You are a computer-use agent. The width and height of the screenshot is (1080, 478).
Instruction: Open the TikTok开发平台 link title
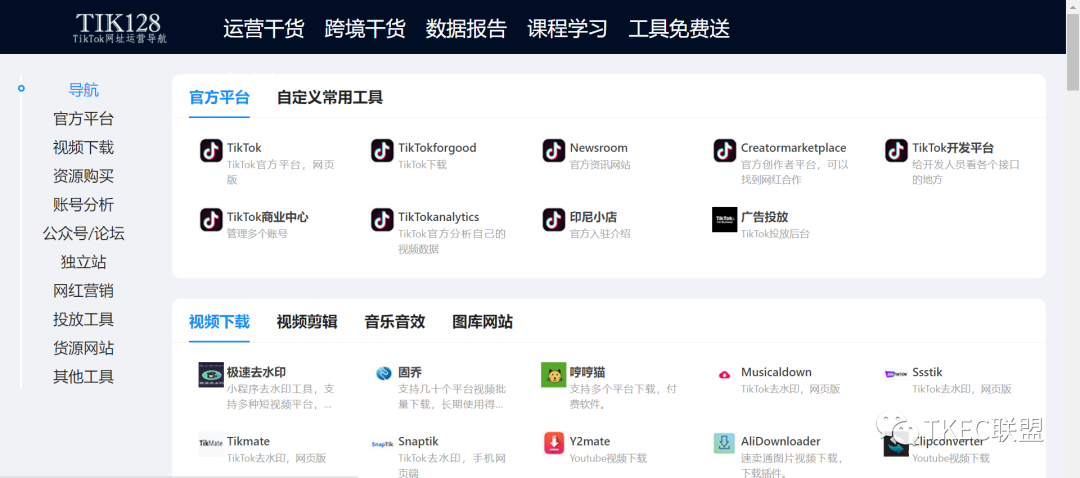click(x=953, y=148)
